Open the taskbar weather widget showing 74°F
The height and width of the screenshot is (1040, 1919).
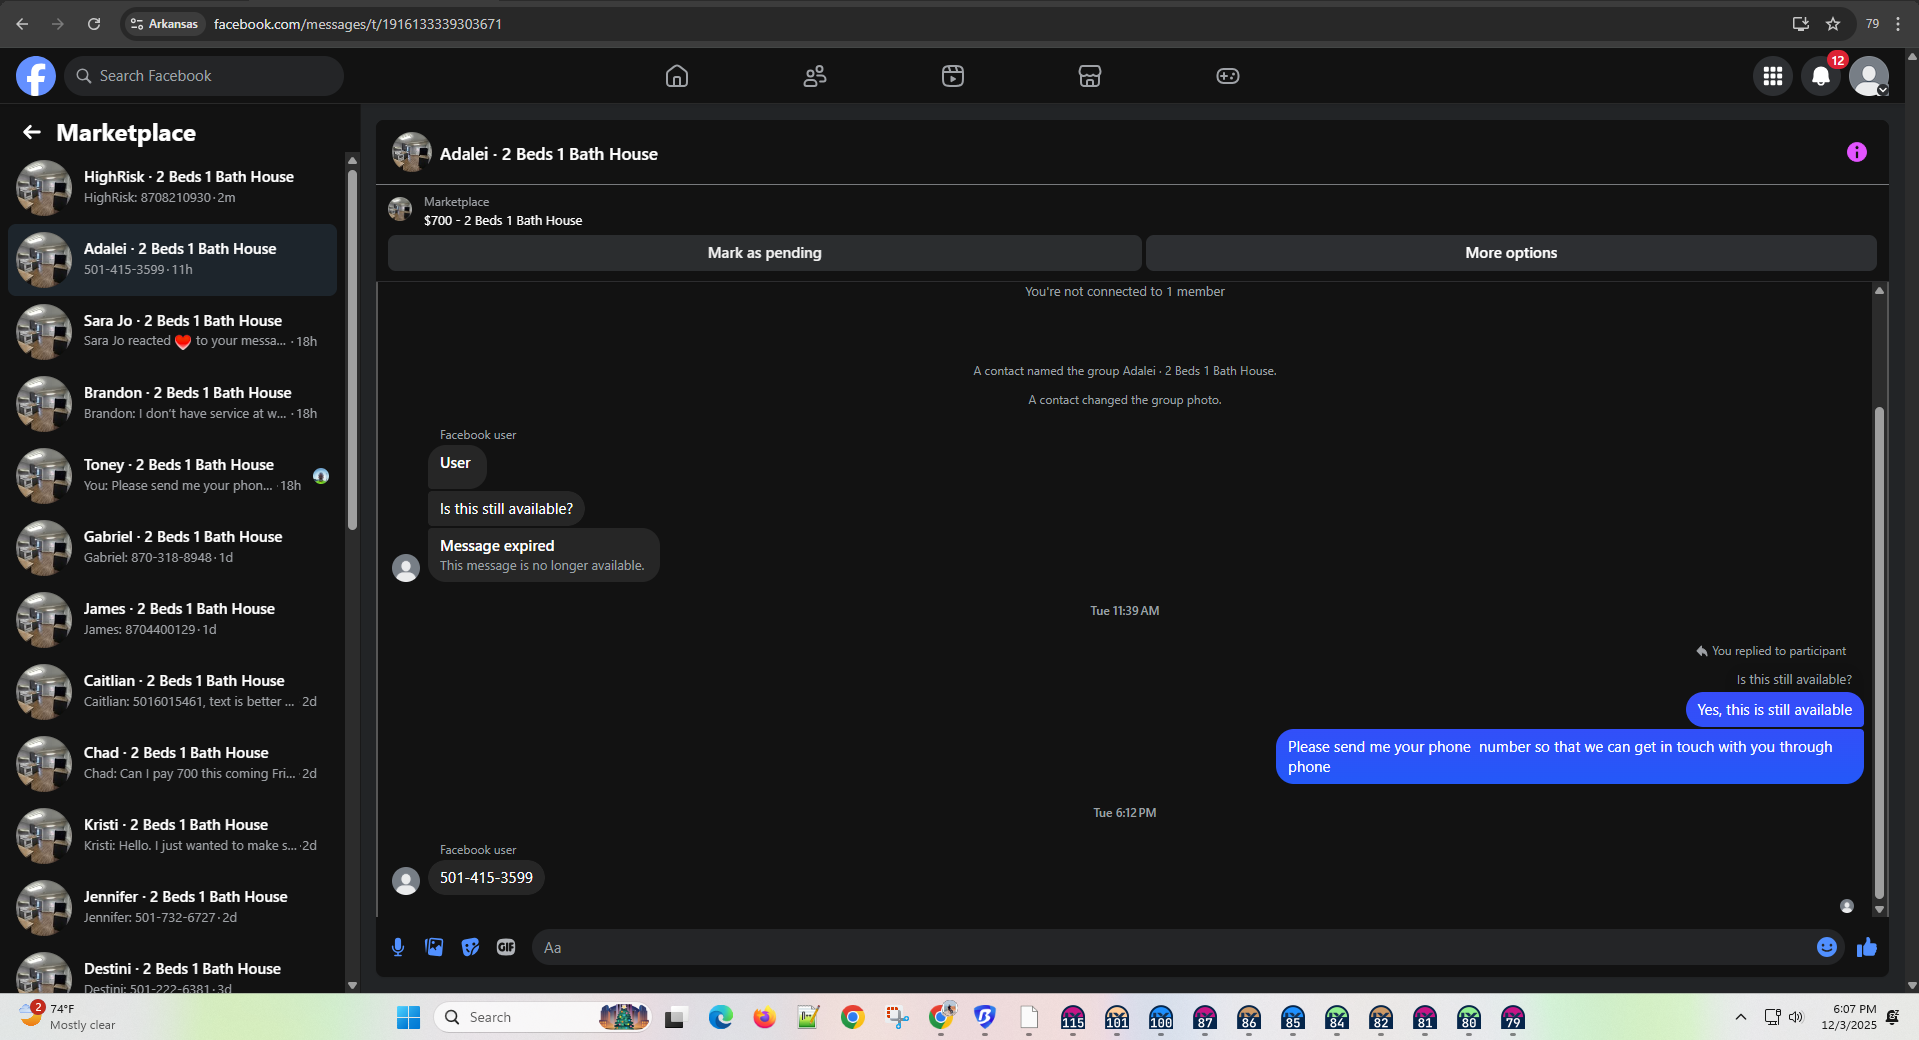68,1017
